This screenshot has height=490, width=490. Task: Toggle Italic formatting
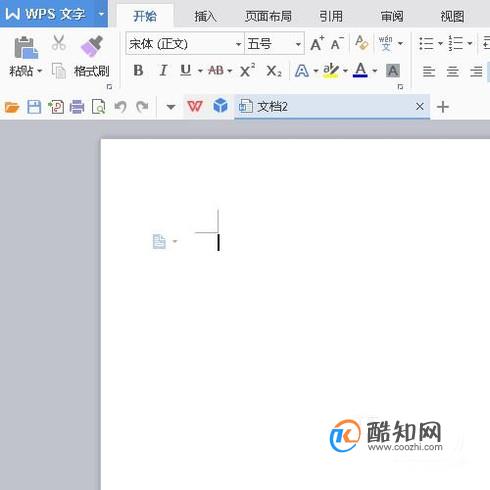(163, 70)
